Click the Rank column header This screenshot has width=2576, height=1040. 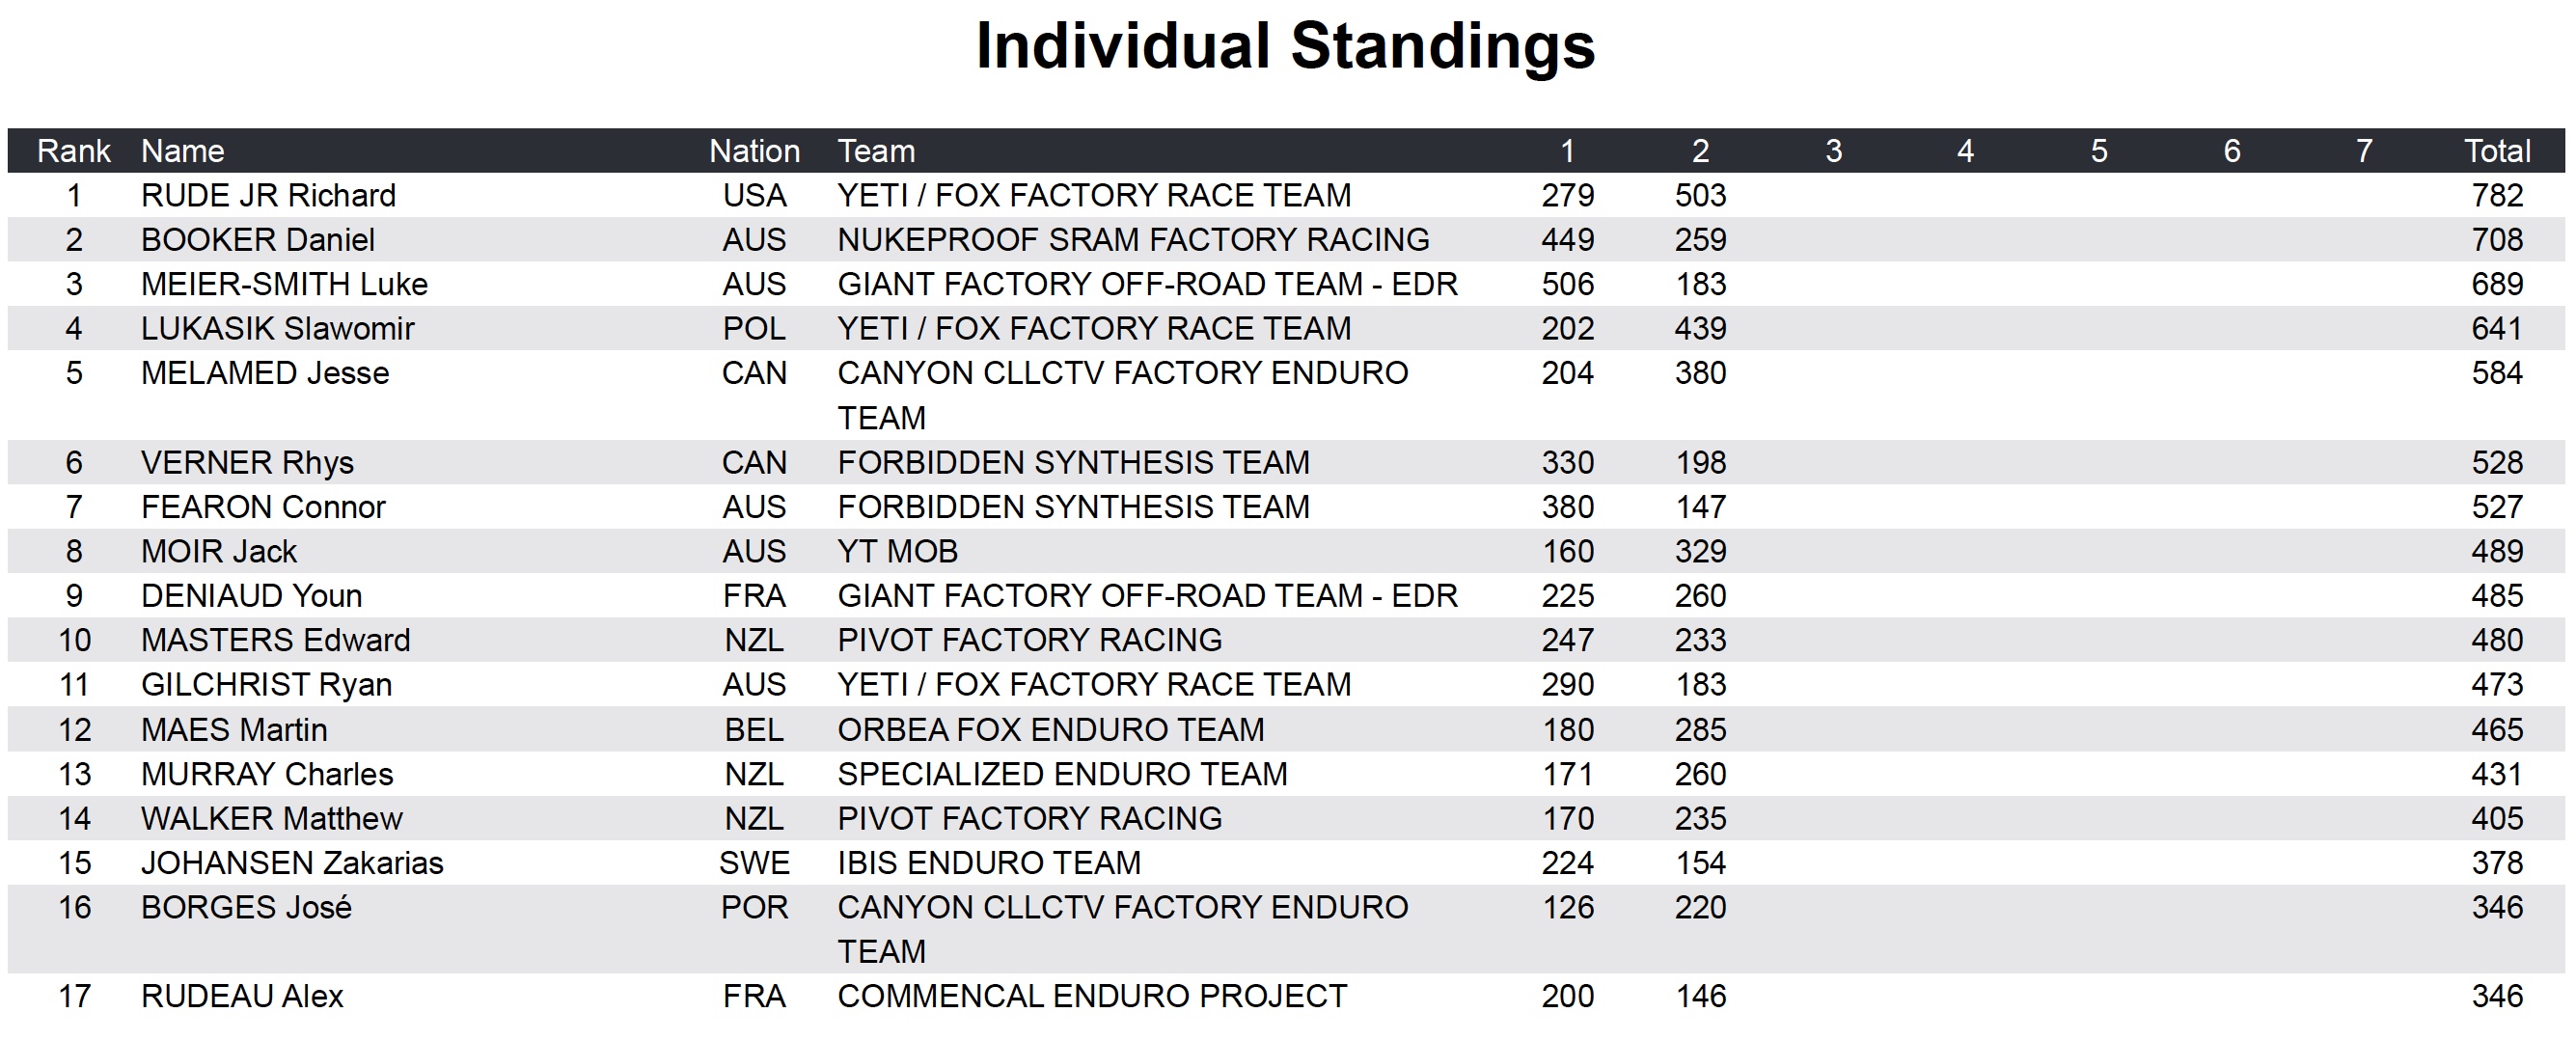[73, 151]
